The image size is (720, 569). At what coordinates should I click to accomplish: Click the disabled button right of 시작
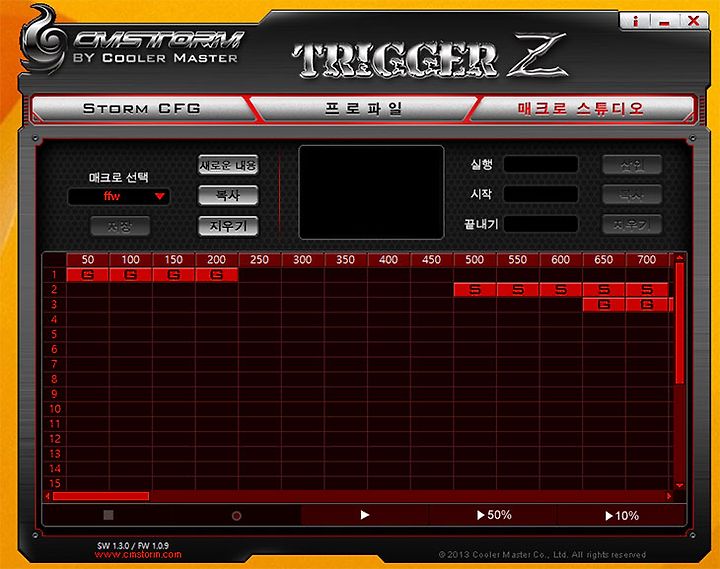point(632,194)
